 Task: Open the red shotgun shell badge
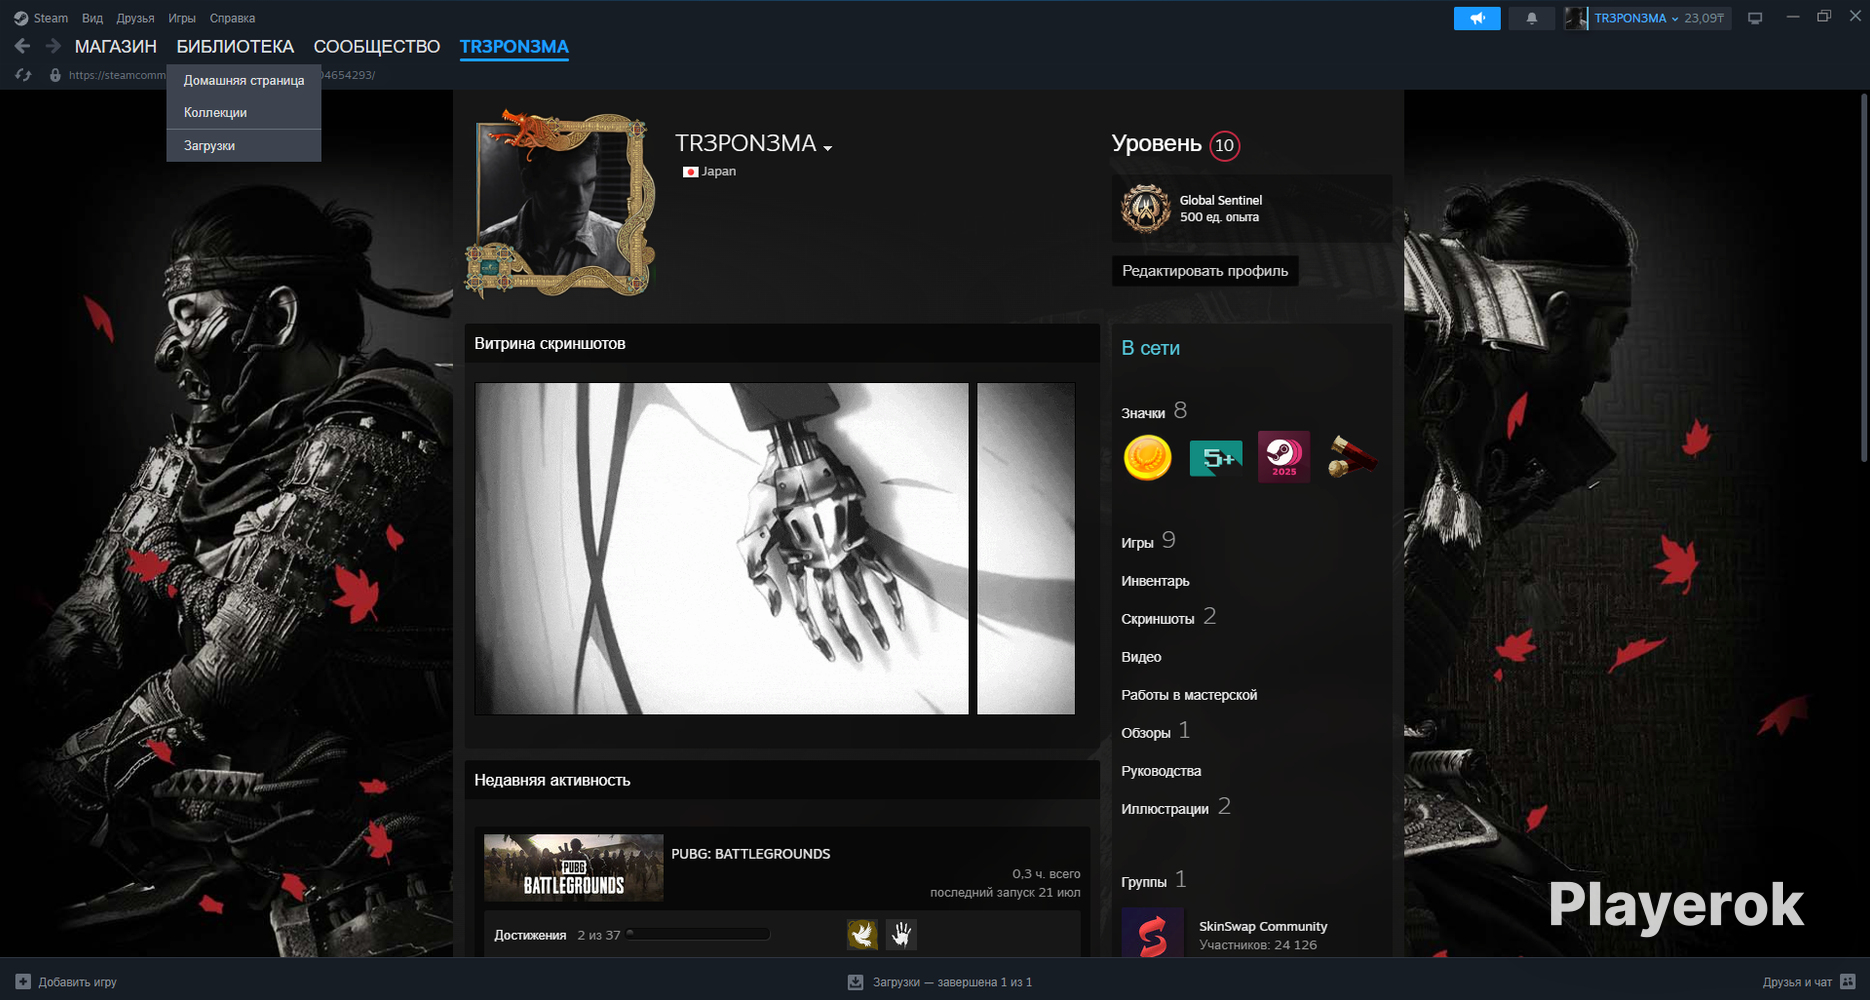(1352, 458)
